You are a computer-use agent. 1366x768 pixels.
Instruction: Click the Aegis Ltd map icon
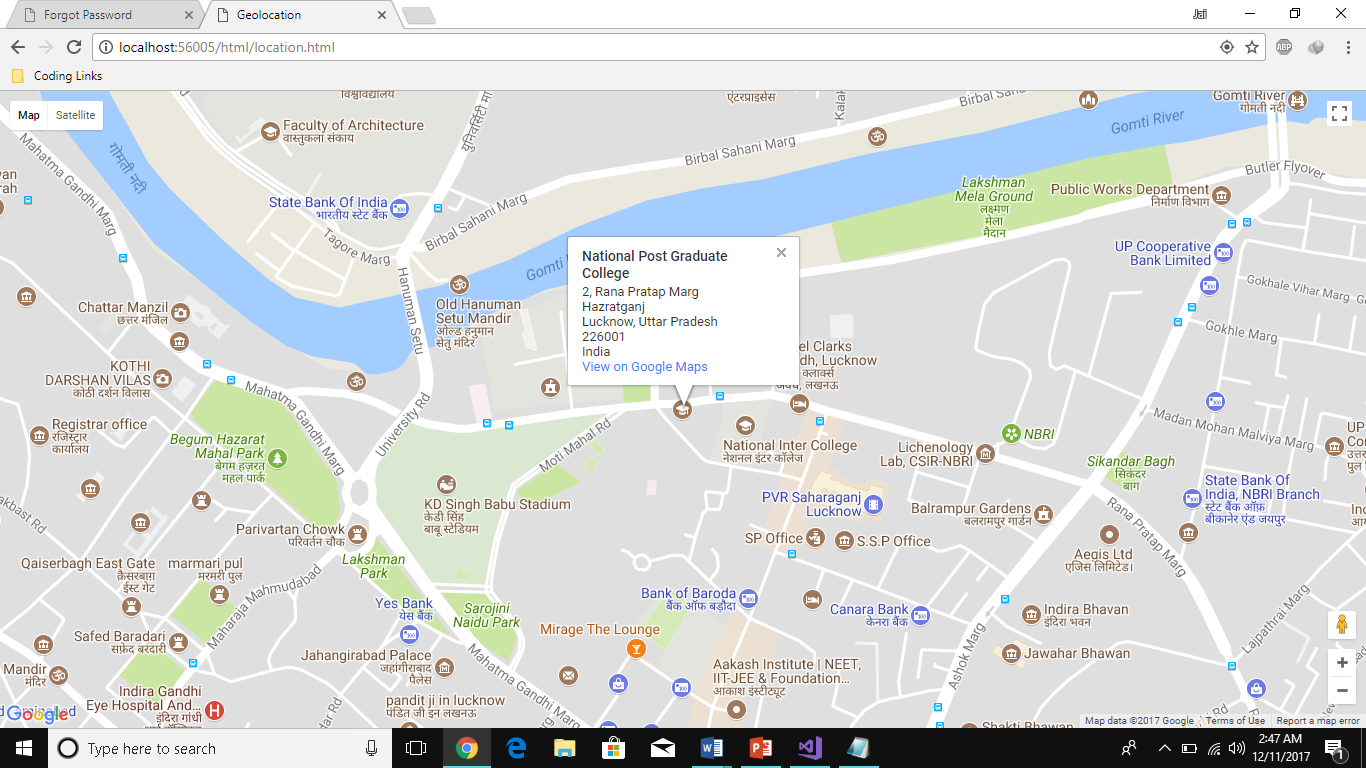pyautogui.click(x=1108, y=534)
